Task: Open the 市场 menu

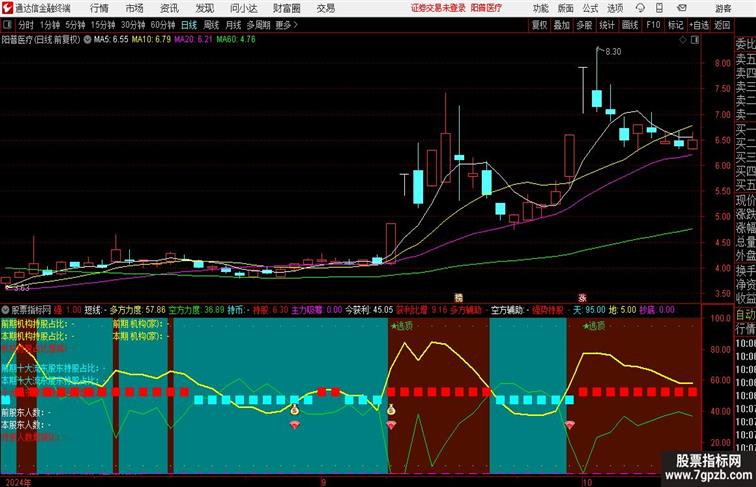Action: pos(135,8)
